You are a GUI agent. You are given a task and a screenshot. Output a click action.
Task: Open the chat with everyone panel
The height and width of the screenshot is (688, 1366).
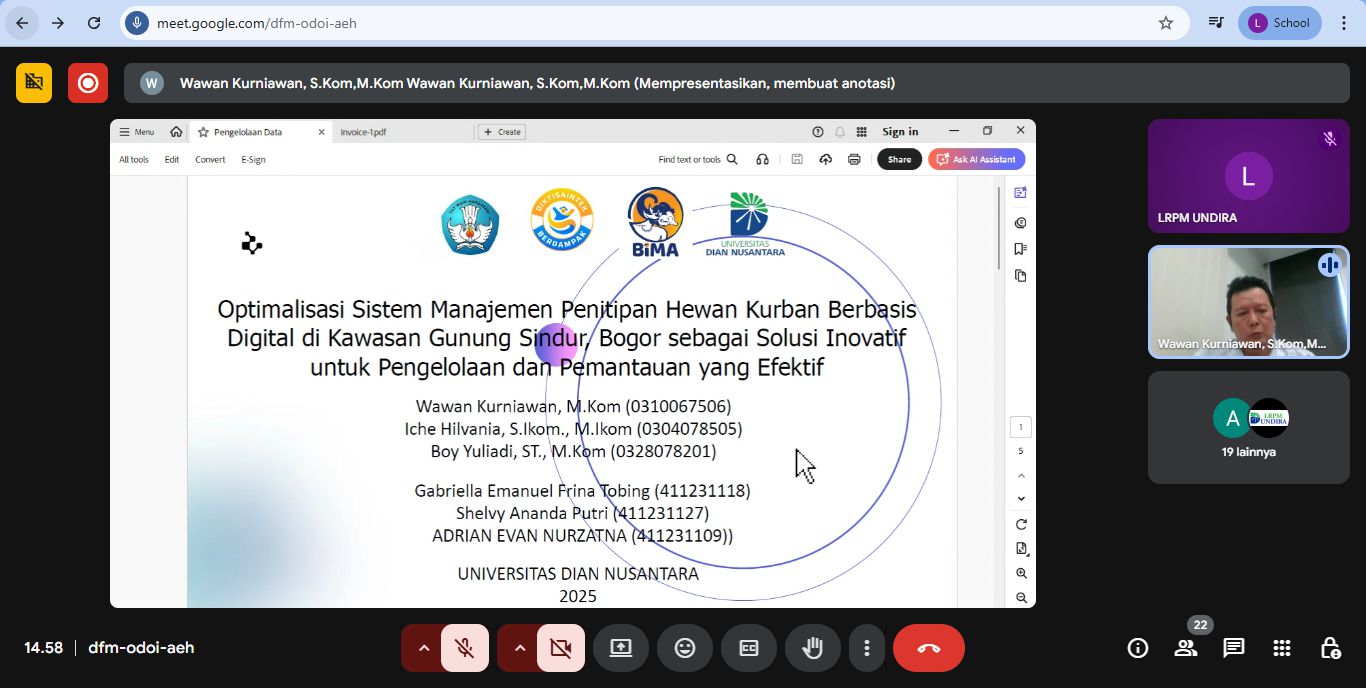[x=1233, y=648]
